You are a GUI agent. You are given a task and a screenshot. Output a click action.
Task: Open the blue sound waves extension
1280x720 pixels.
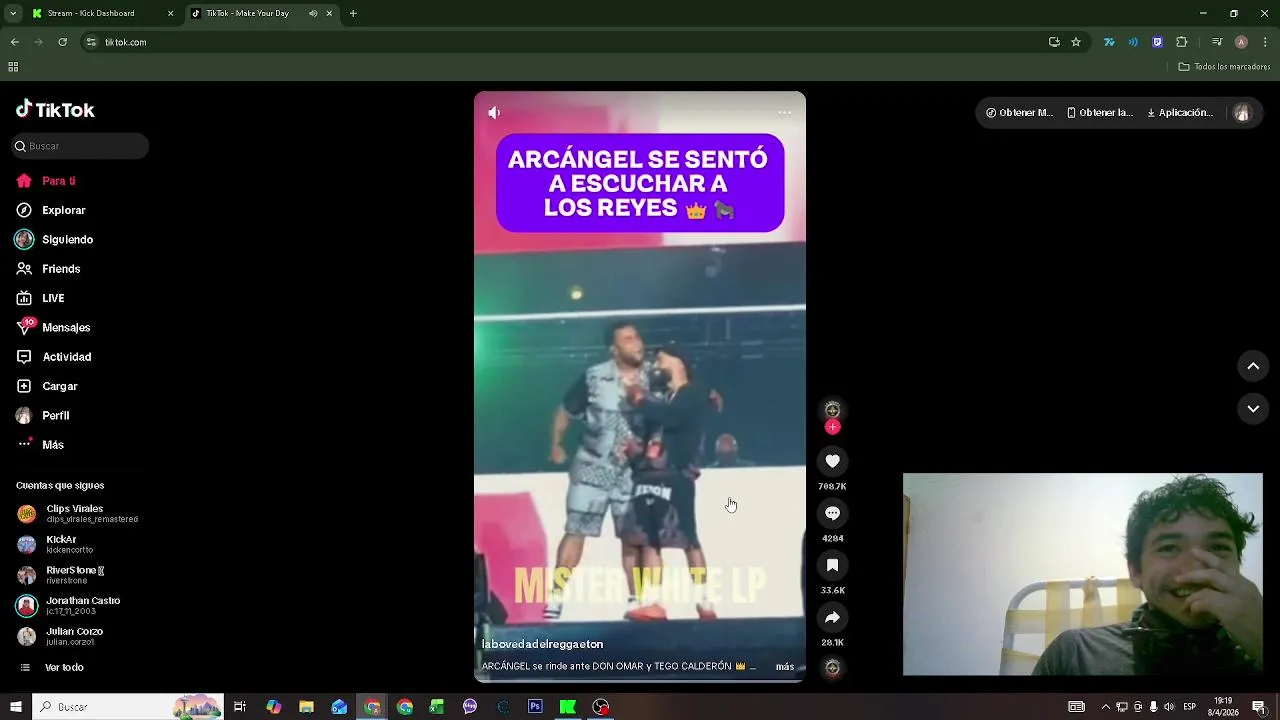coord(1133,42)
